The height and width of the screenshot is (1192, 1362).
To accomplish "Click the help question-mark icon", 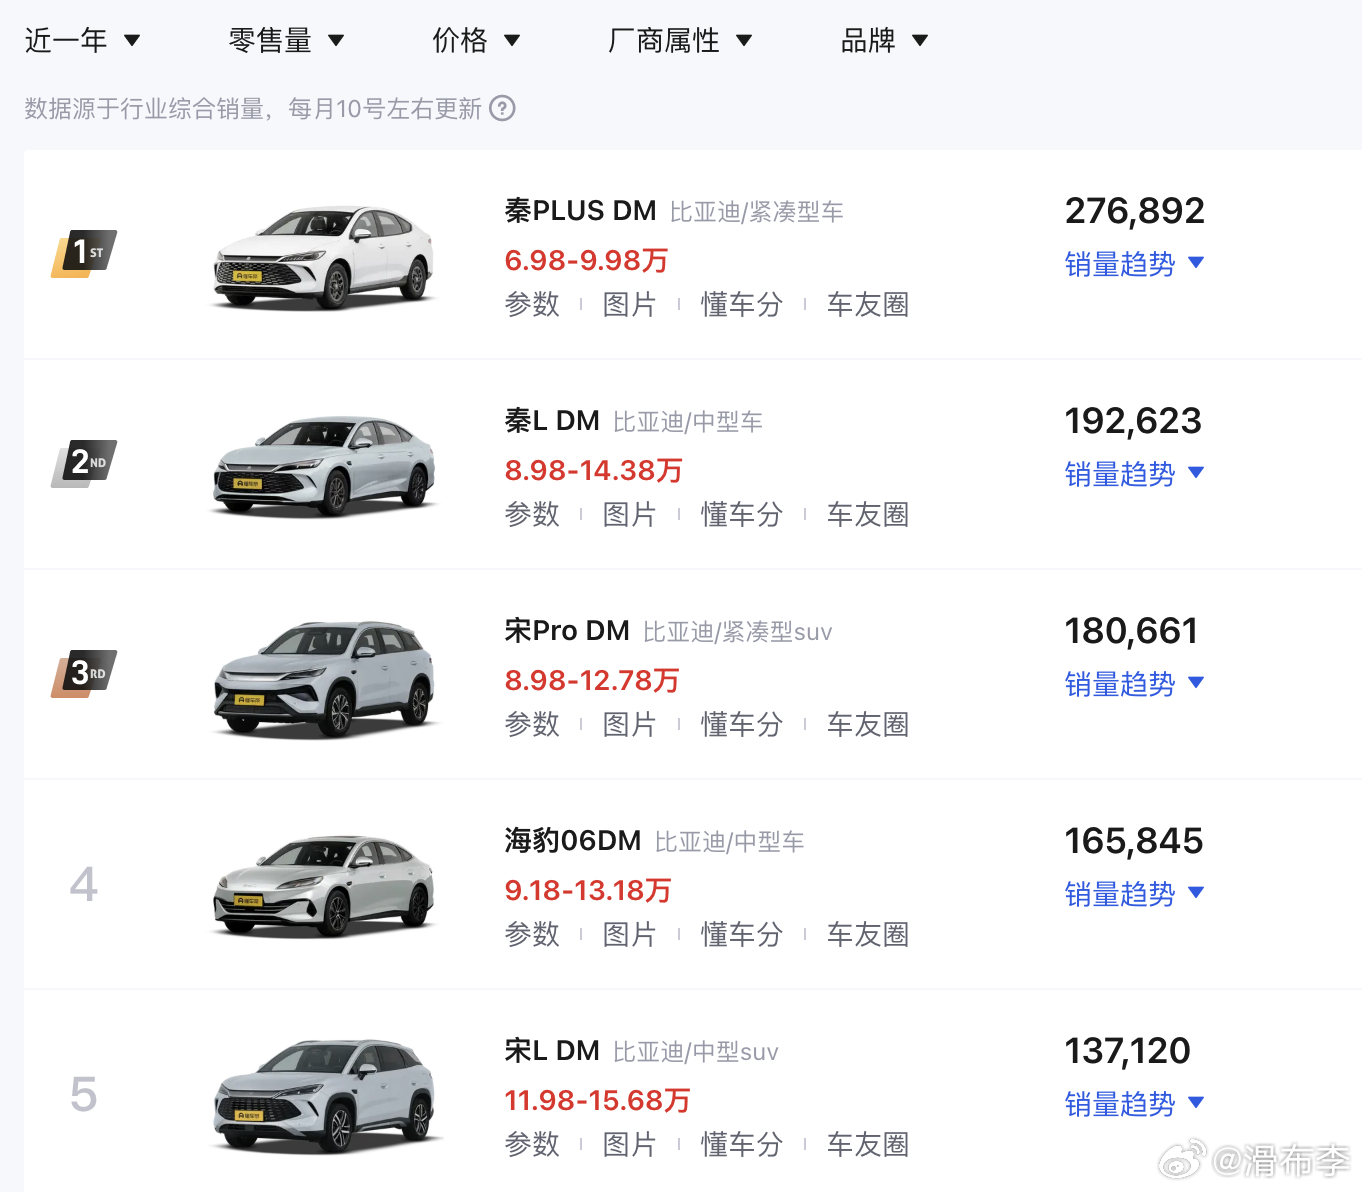I will [503, 108].
